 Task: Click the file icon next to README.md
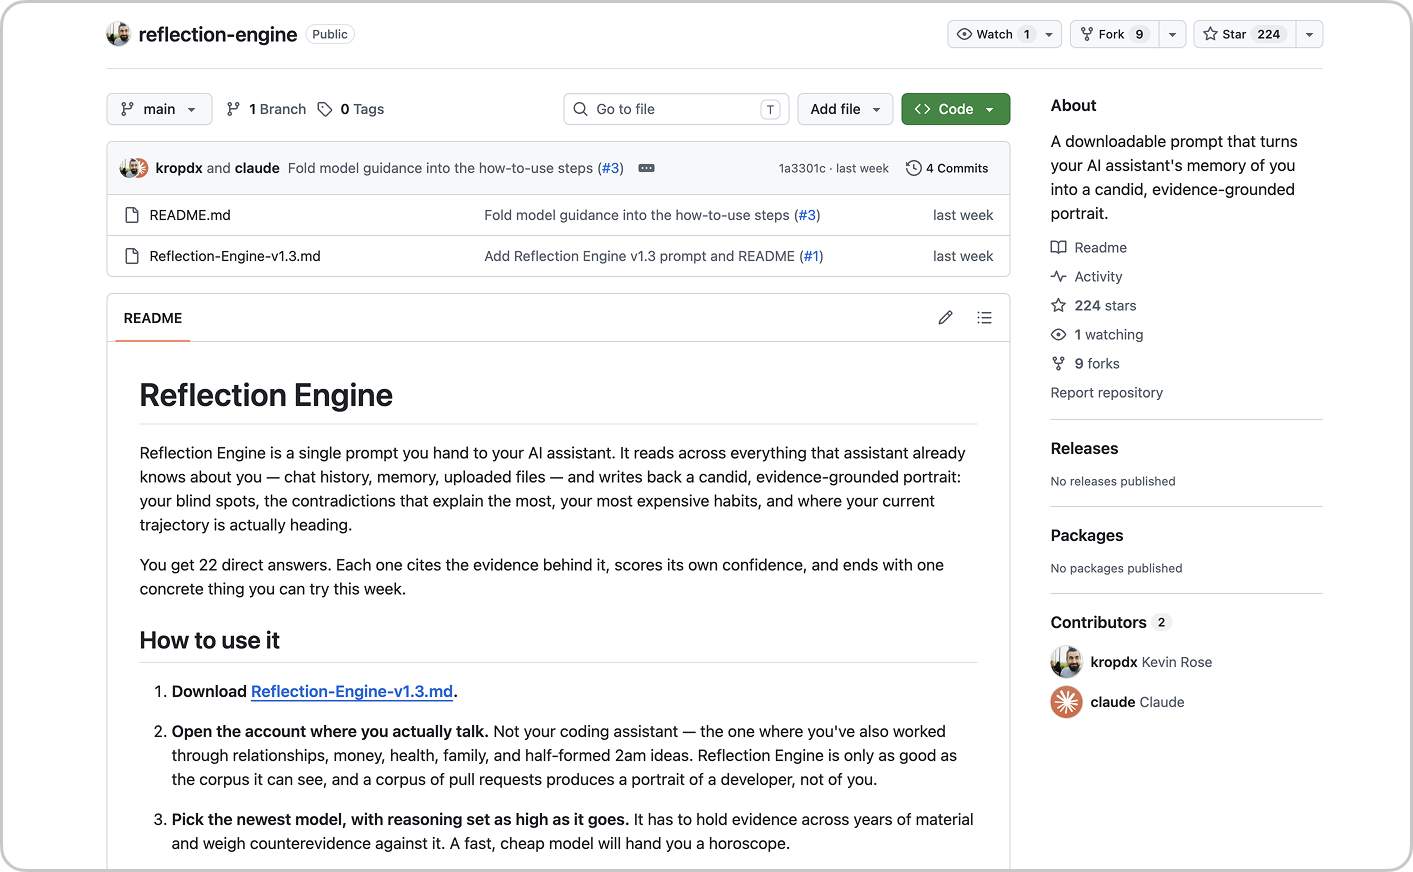(x=132, y=215)
